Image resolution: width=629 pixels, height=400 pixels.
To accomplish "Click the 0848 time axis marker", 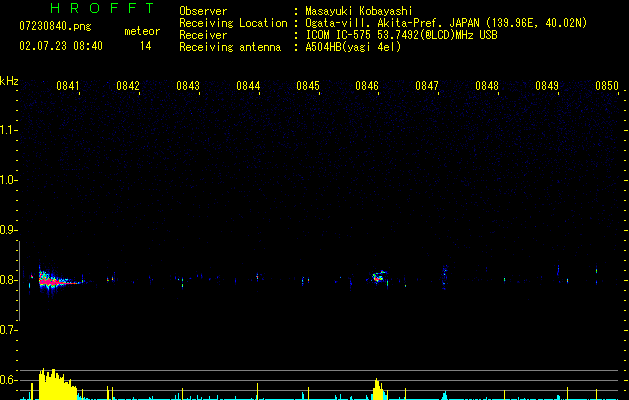I will point(487,86).
